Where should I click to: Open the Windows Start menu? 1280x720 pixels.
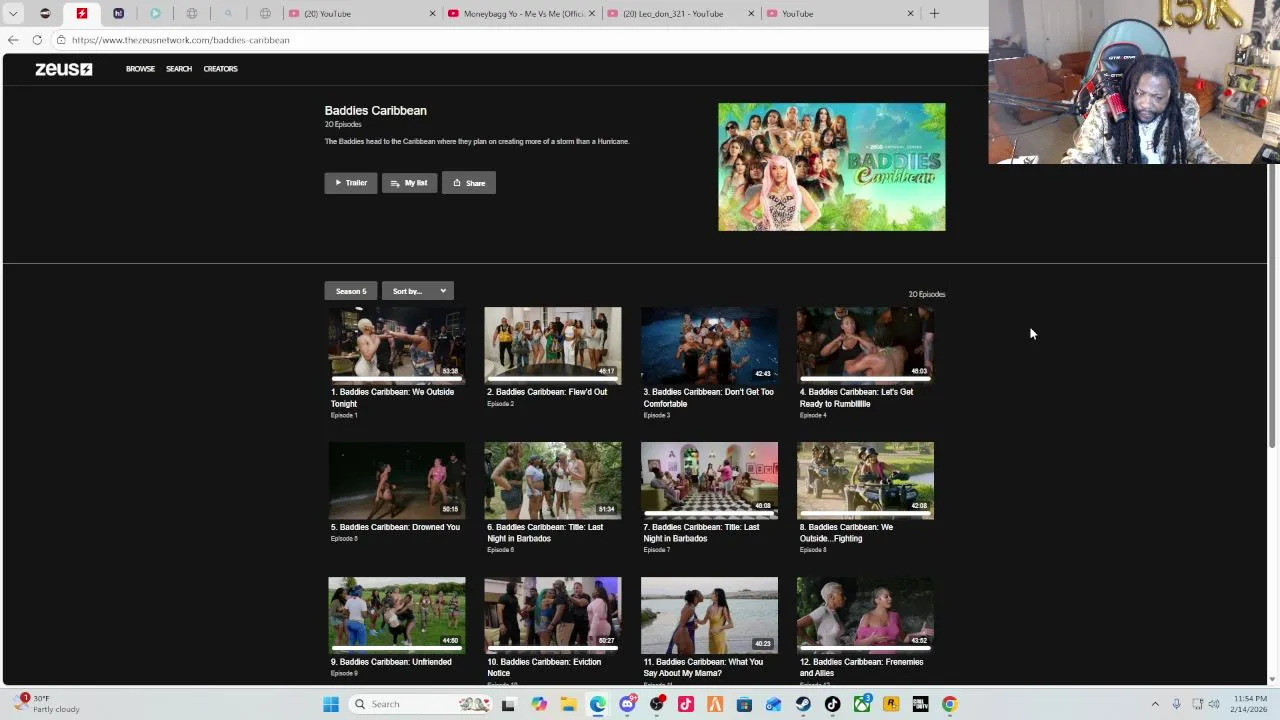pyautogui.click(x=331, y=704)
